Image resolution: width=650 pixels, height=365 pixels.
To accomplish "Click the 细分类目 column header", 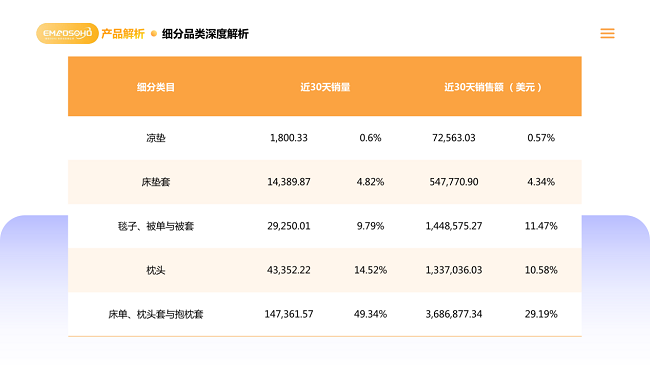I will [156, 87].
